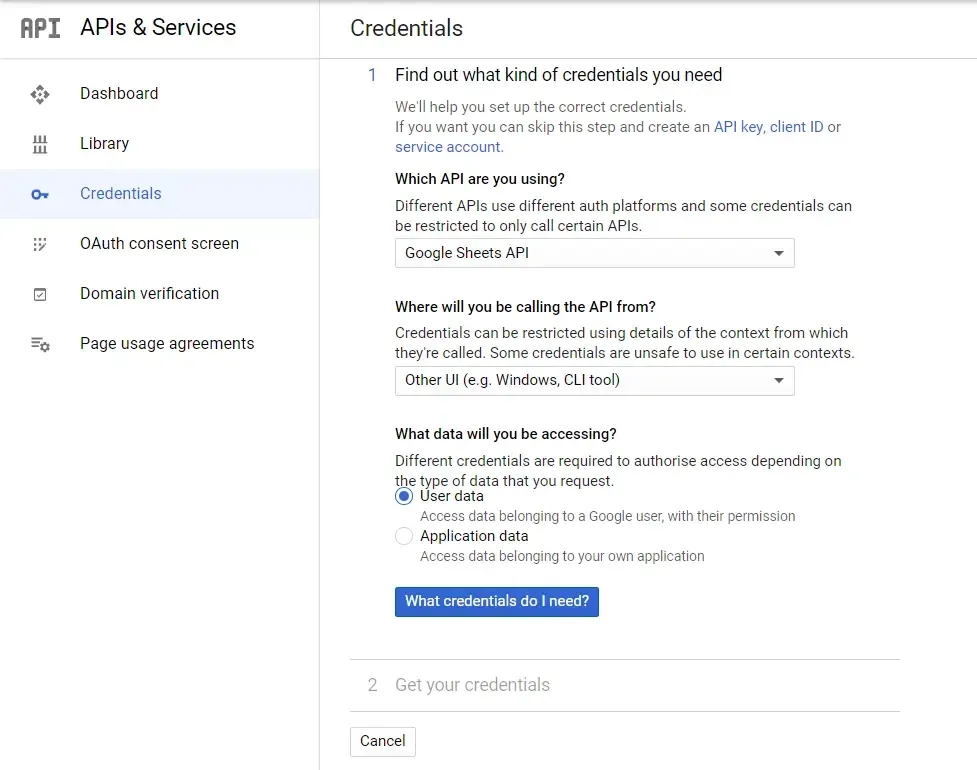Click the OAuth consent screen dotted icon
Screen dimensions: 977x770
pyautogui.click(x=40, y=244)
